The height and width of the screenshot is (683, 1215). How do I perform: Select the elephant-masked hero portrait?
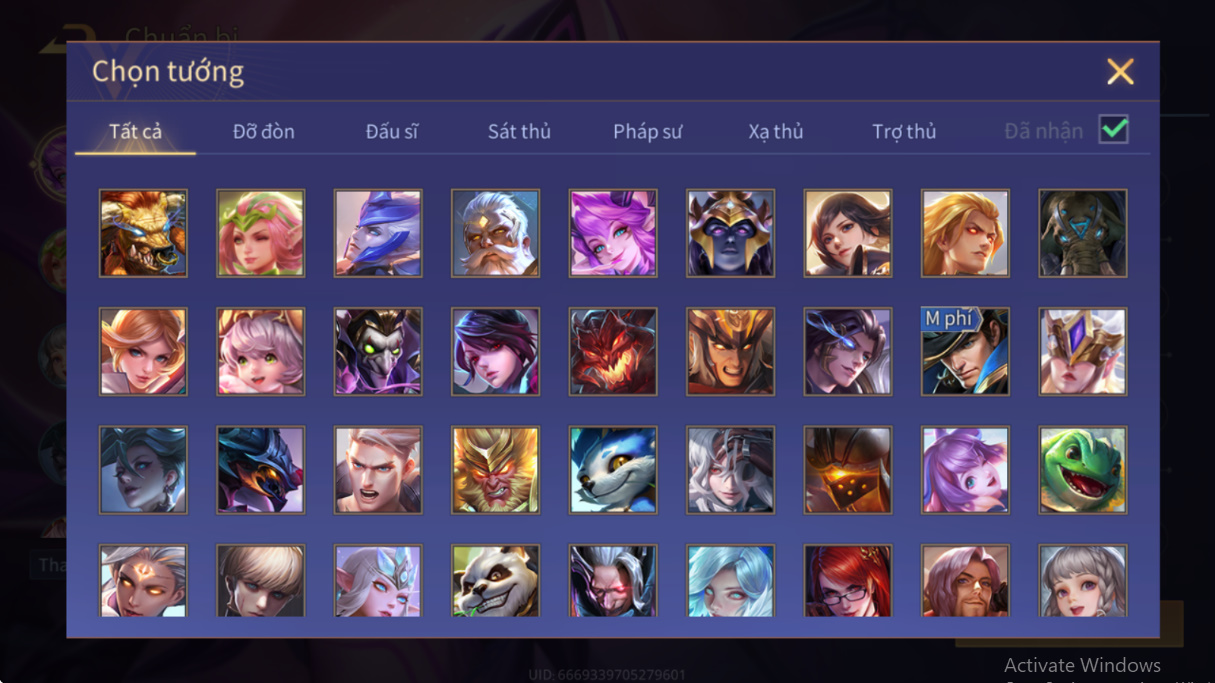click(x=1083, y=233)
